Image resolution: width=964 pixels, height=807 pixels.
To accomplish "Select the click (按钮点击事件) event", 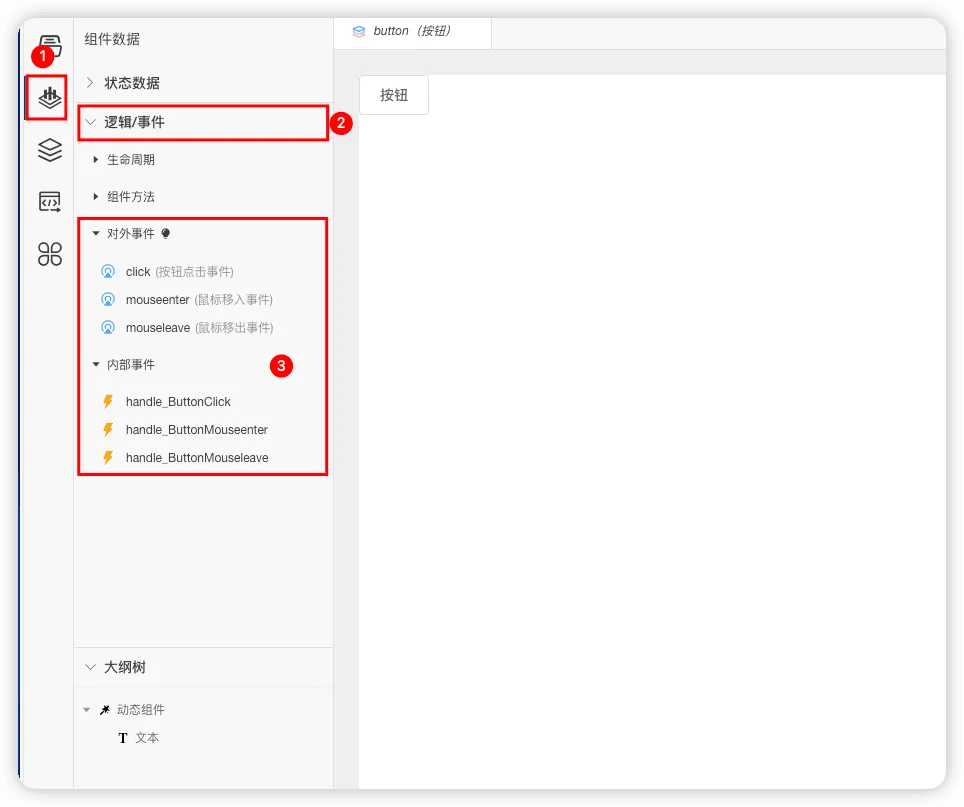I will [179, 272].
